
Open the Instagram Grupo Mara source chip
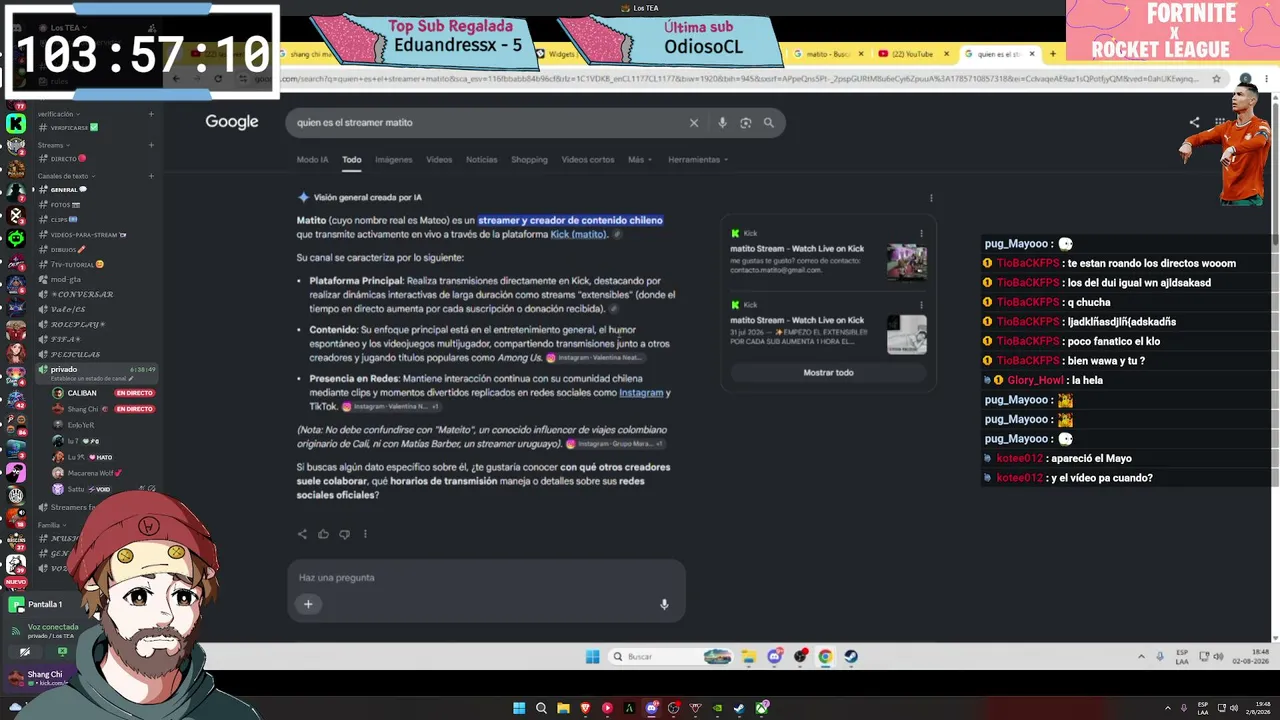(x=615, y=444)
